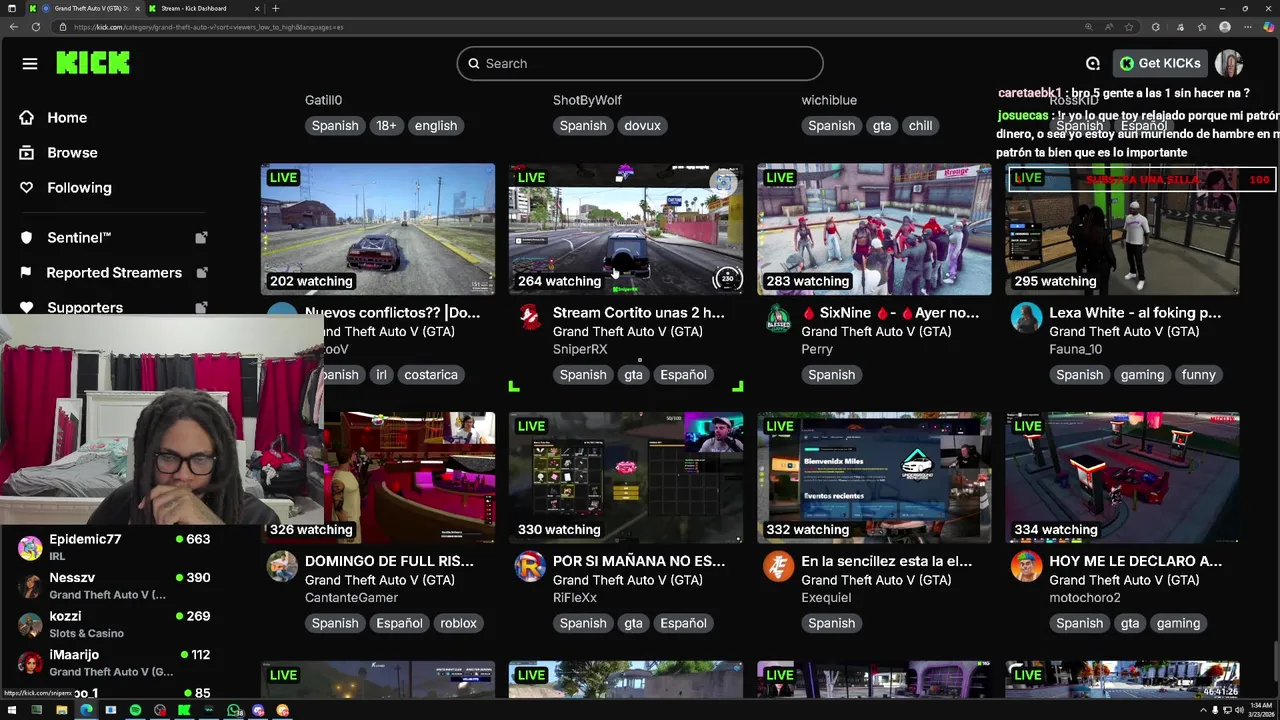Screen dimensions: 1280x720
Task: Click Español tag under RiFleXx
Action: tap(683, 623)
